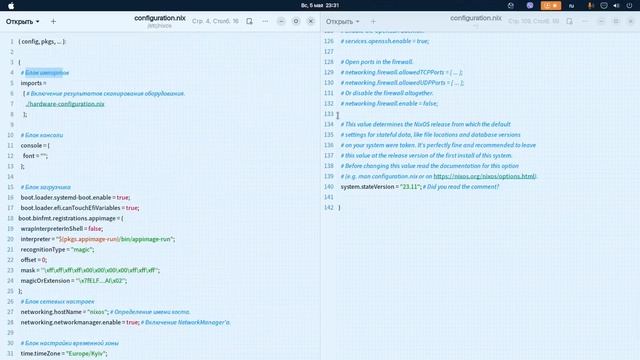Click the line 'console = {'
Screen dimensions: 640x360
pyautogui.click(x=35, y=145)
